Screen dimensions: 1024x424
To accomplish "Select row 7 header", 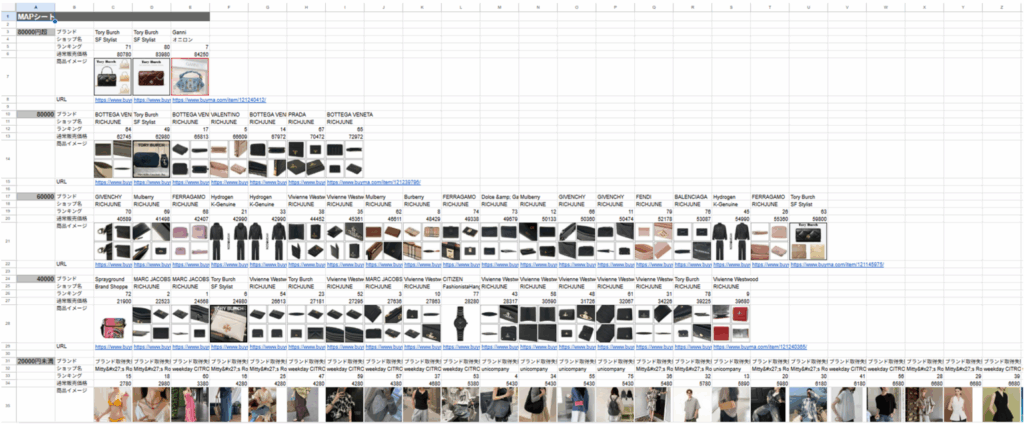I will 8,76.
